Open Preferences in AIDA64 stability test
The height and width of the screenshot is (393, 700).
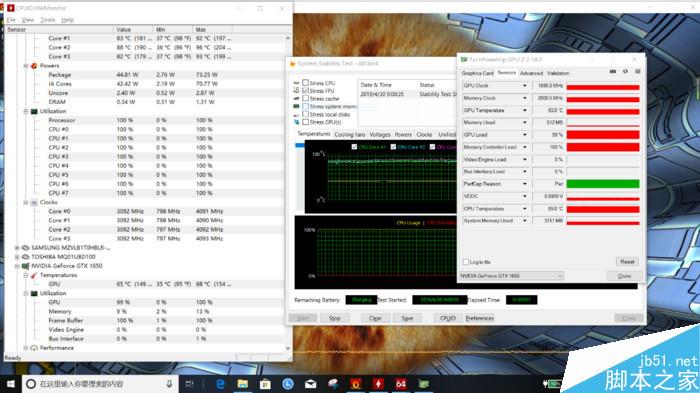pyautogui.click(x=480, y=318)
